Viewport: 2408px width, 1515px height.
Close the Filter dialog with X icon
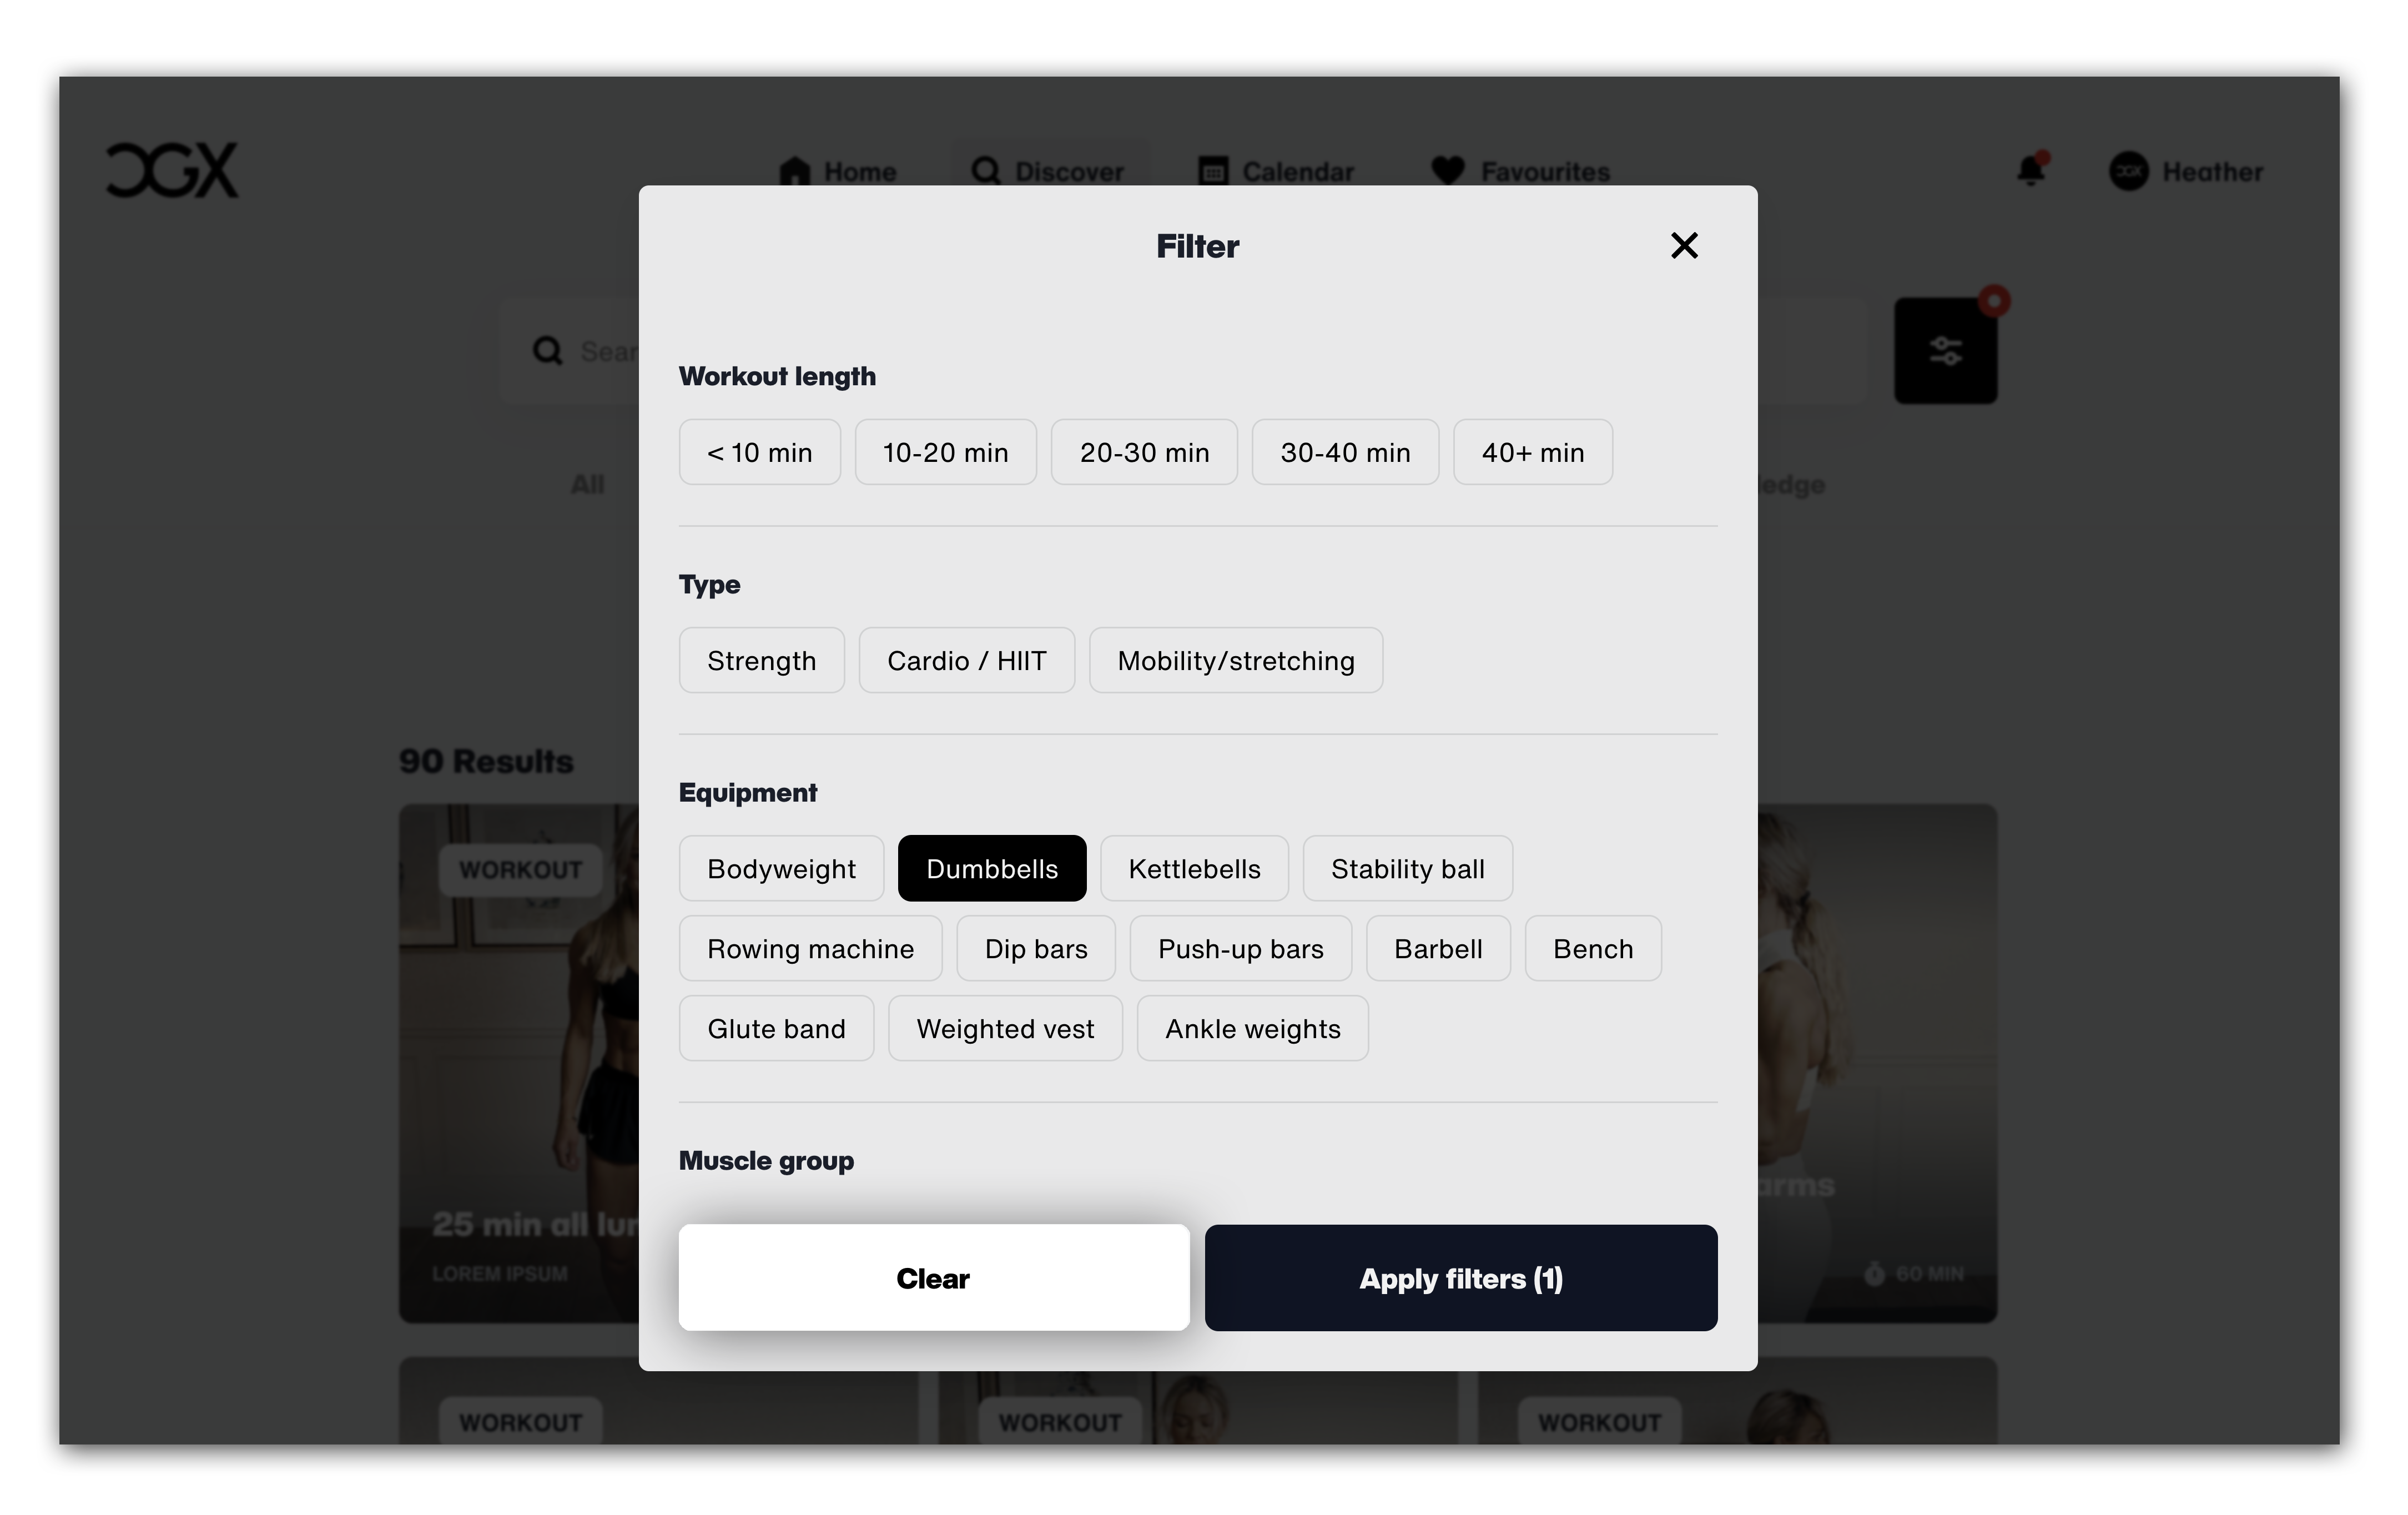point(1684,245)
